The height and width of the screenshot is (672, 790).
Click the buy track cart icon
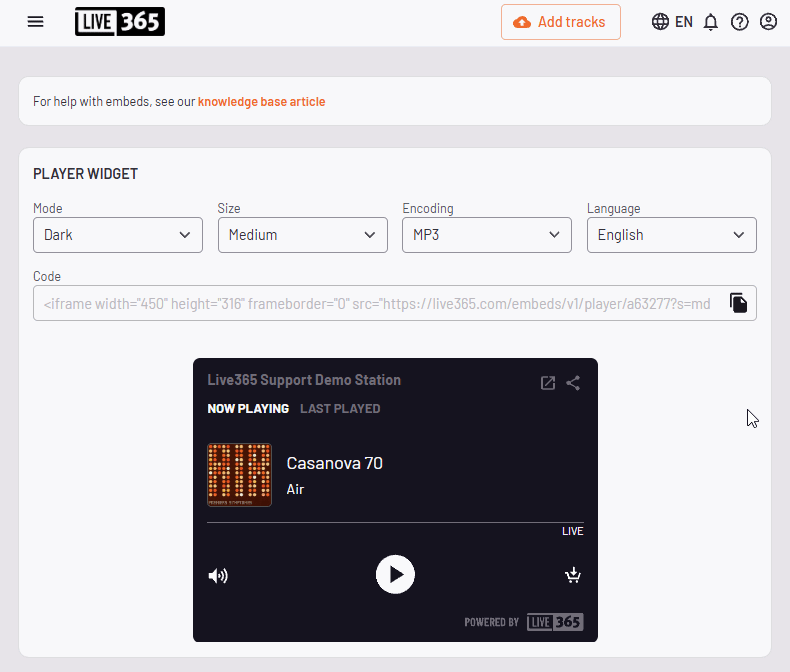click(573, 575)
